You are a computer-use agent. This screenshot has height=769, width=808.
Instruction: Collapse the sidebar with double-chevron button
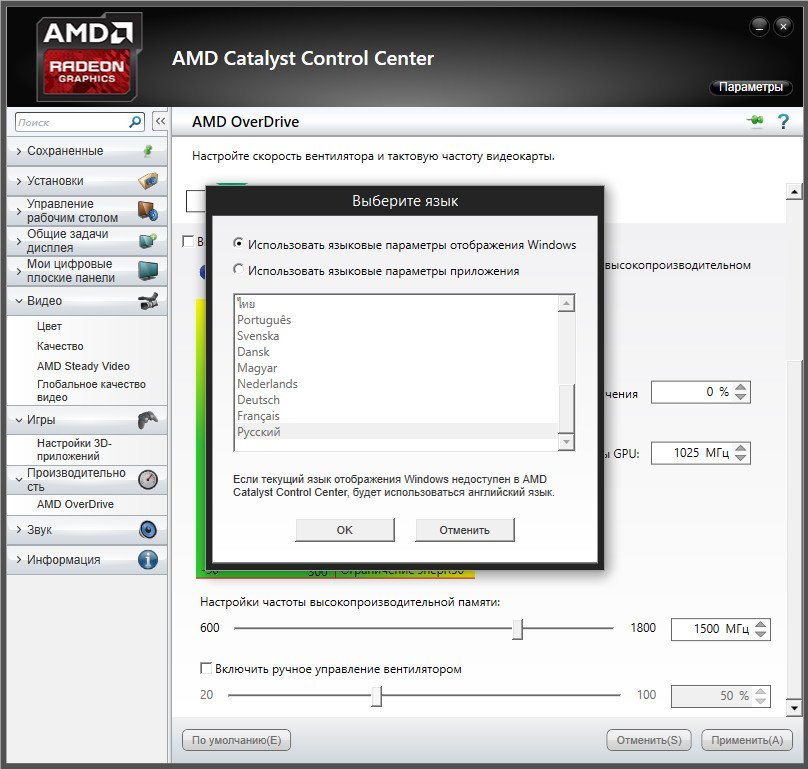click(x=159, y=122)
